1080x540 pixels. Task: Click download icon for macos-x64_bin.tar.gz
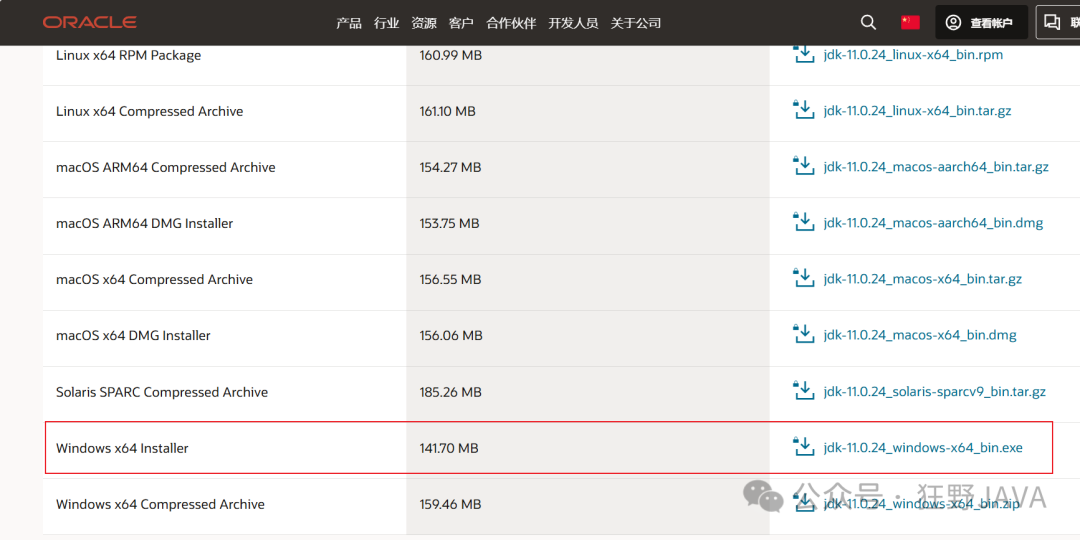(804, 278)
